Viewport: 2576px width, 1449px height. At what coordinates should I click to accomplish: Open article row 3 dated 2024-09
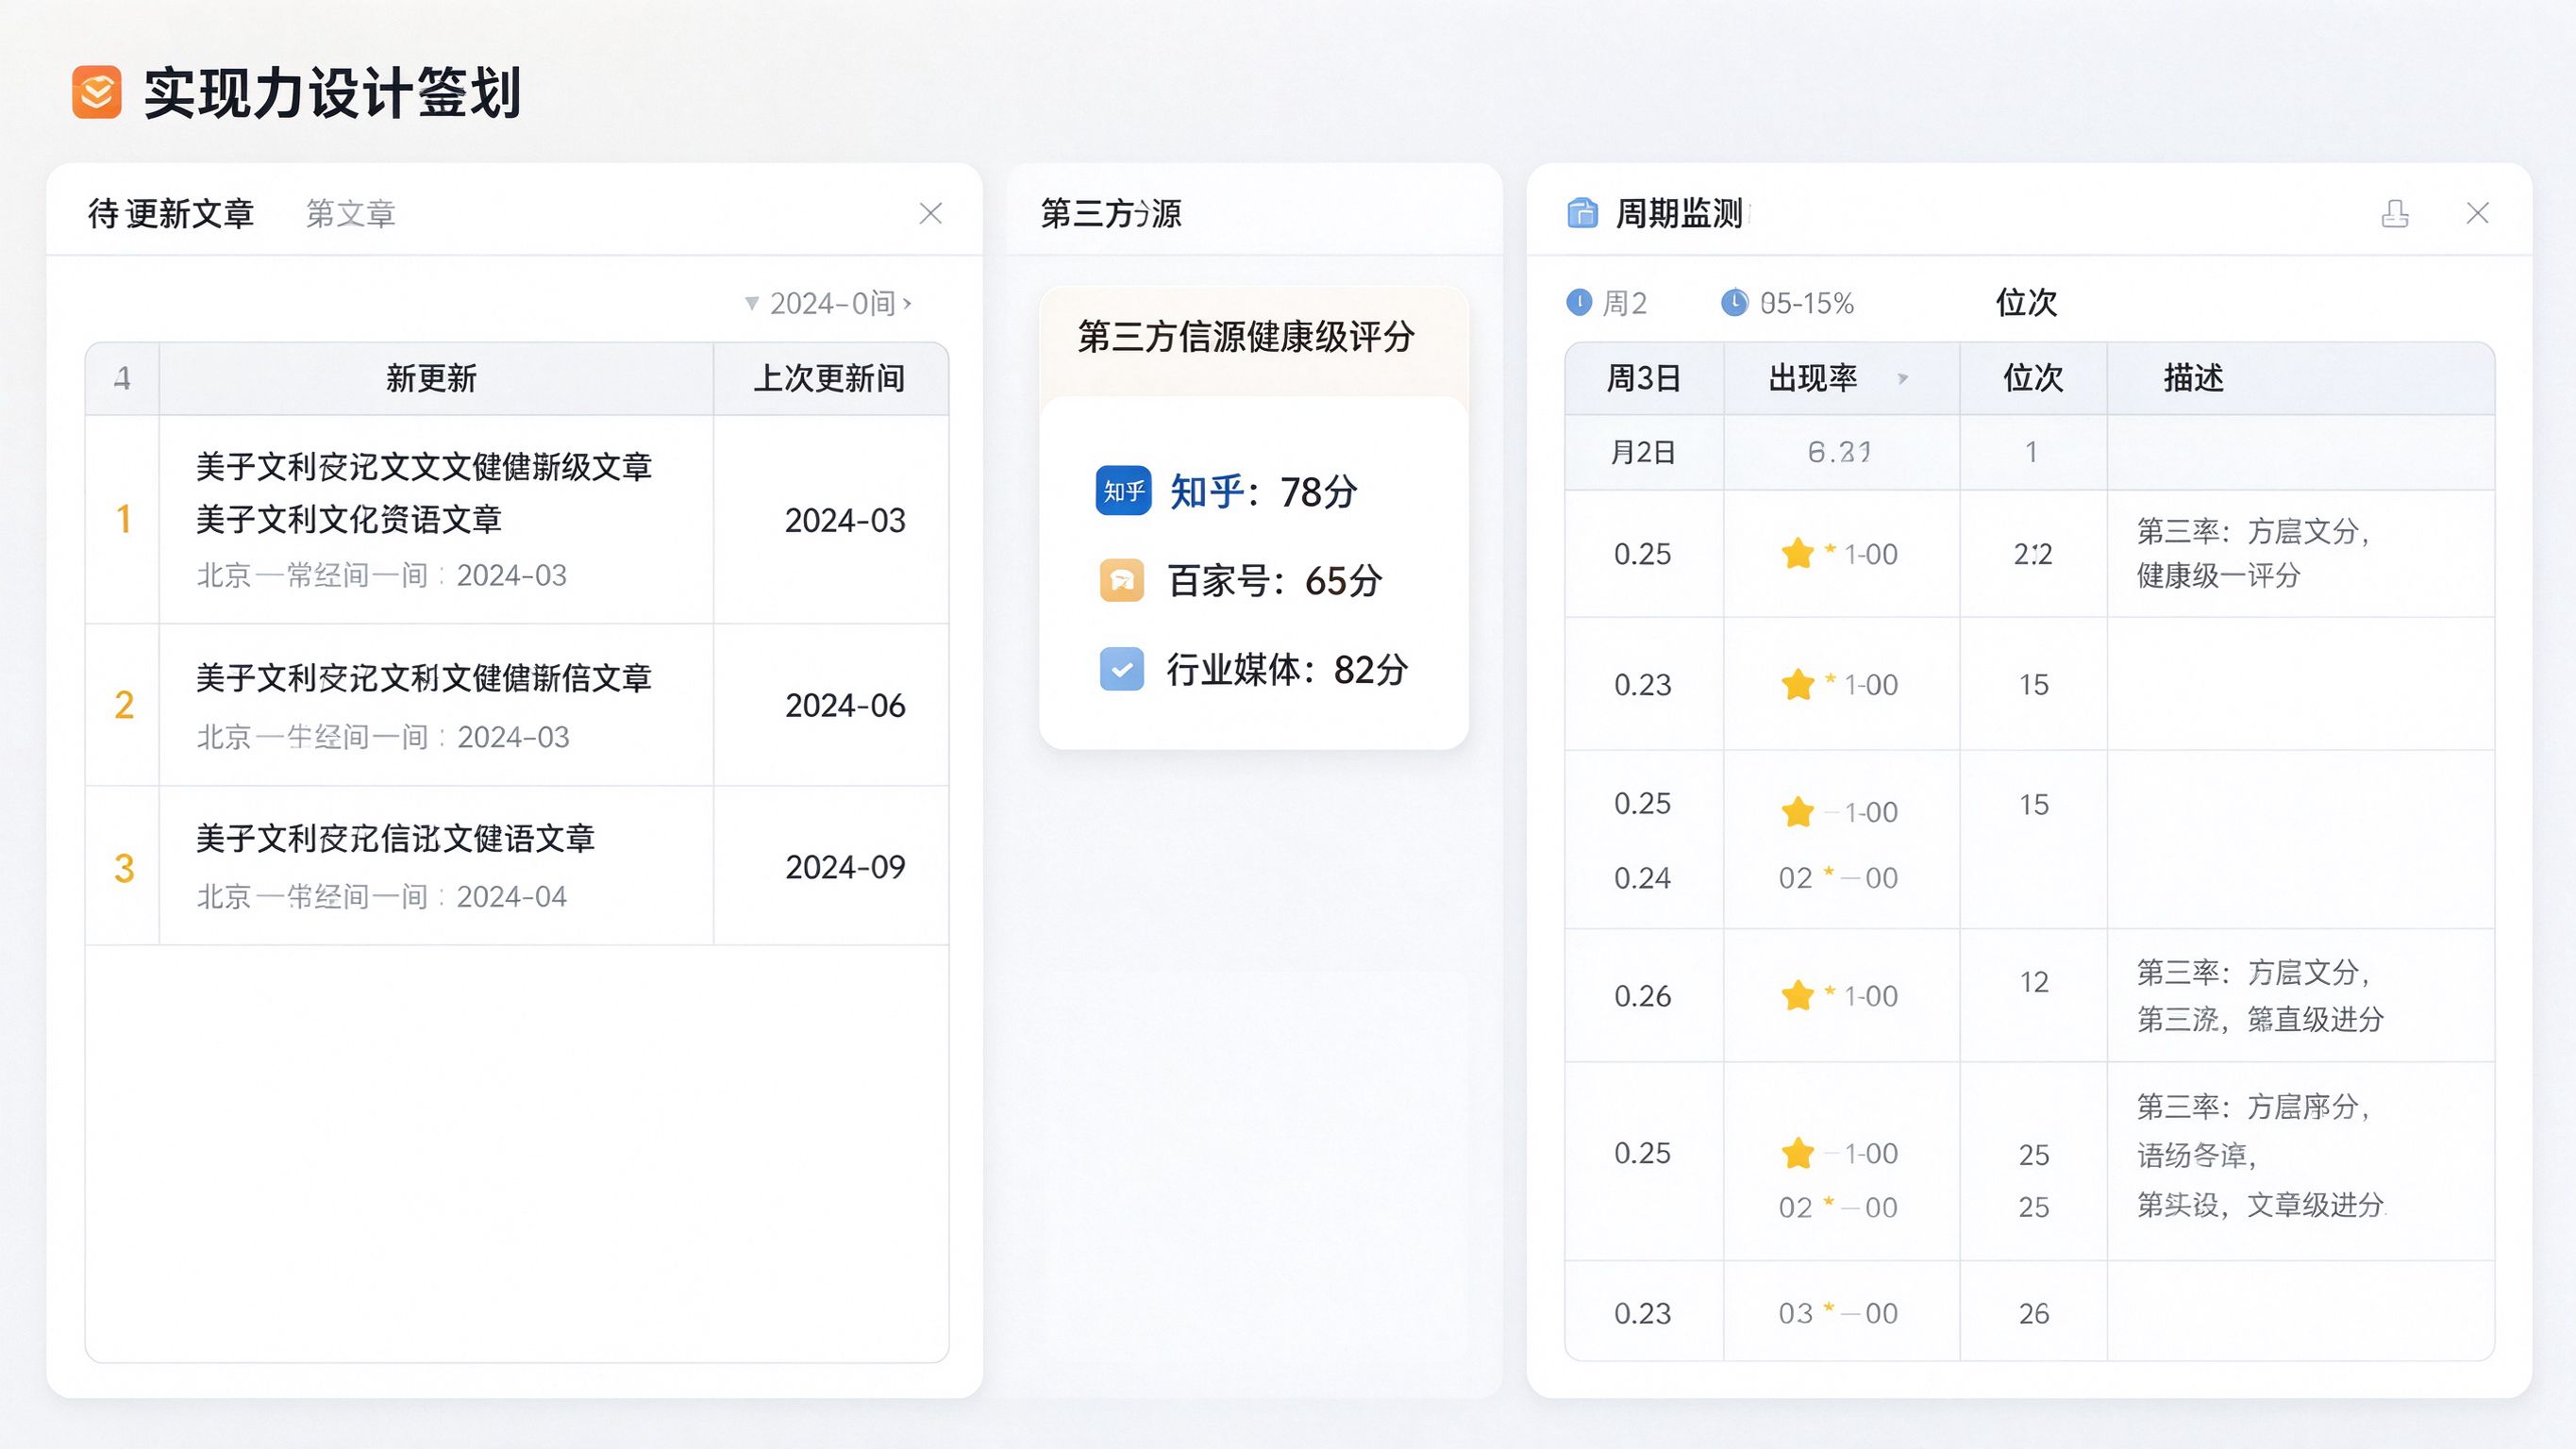[517, 866]
